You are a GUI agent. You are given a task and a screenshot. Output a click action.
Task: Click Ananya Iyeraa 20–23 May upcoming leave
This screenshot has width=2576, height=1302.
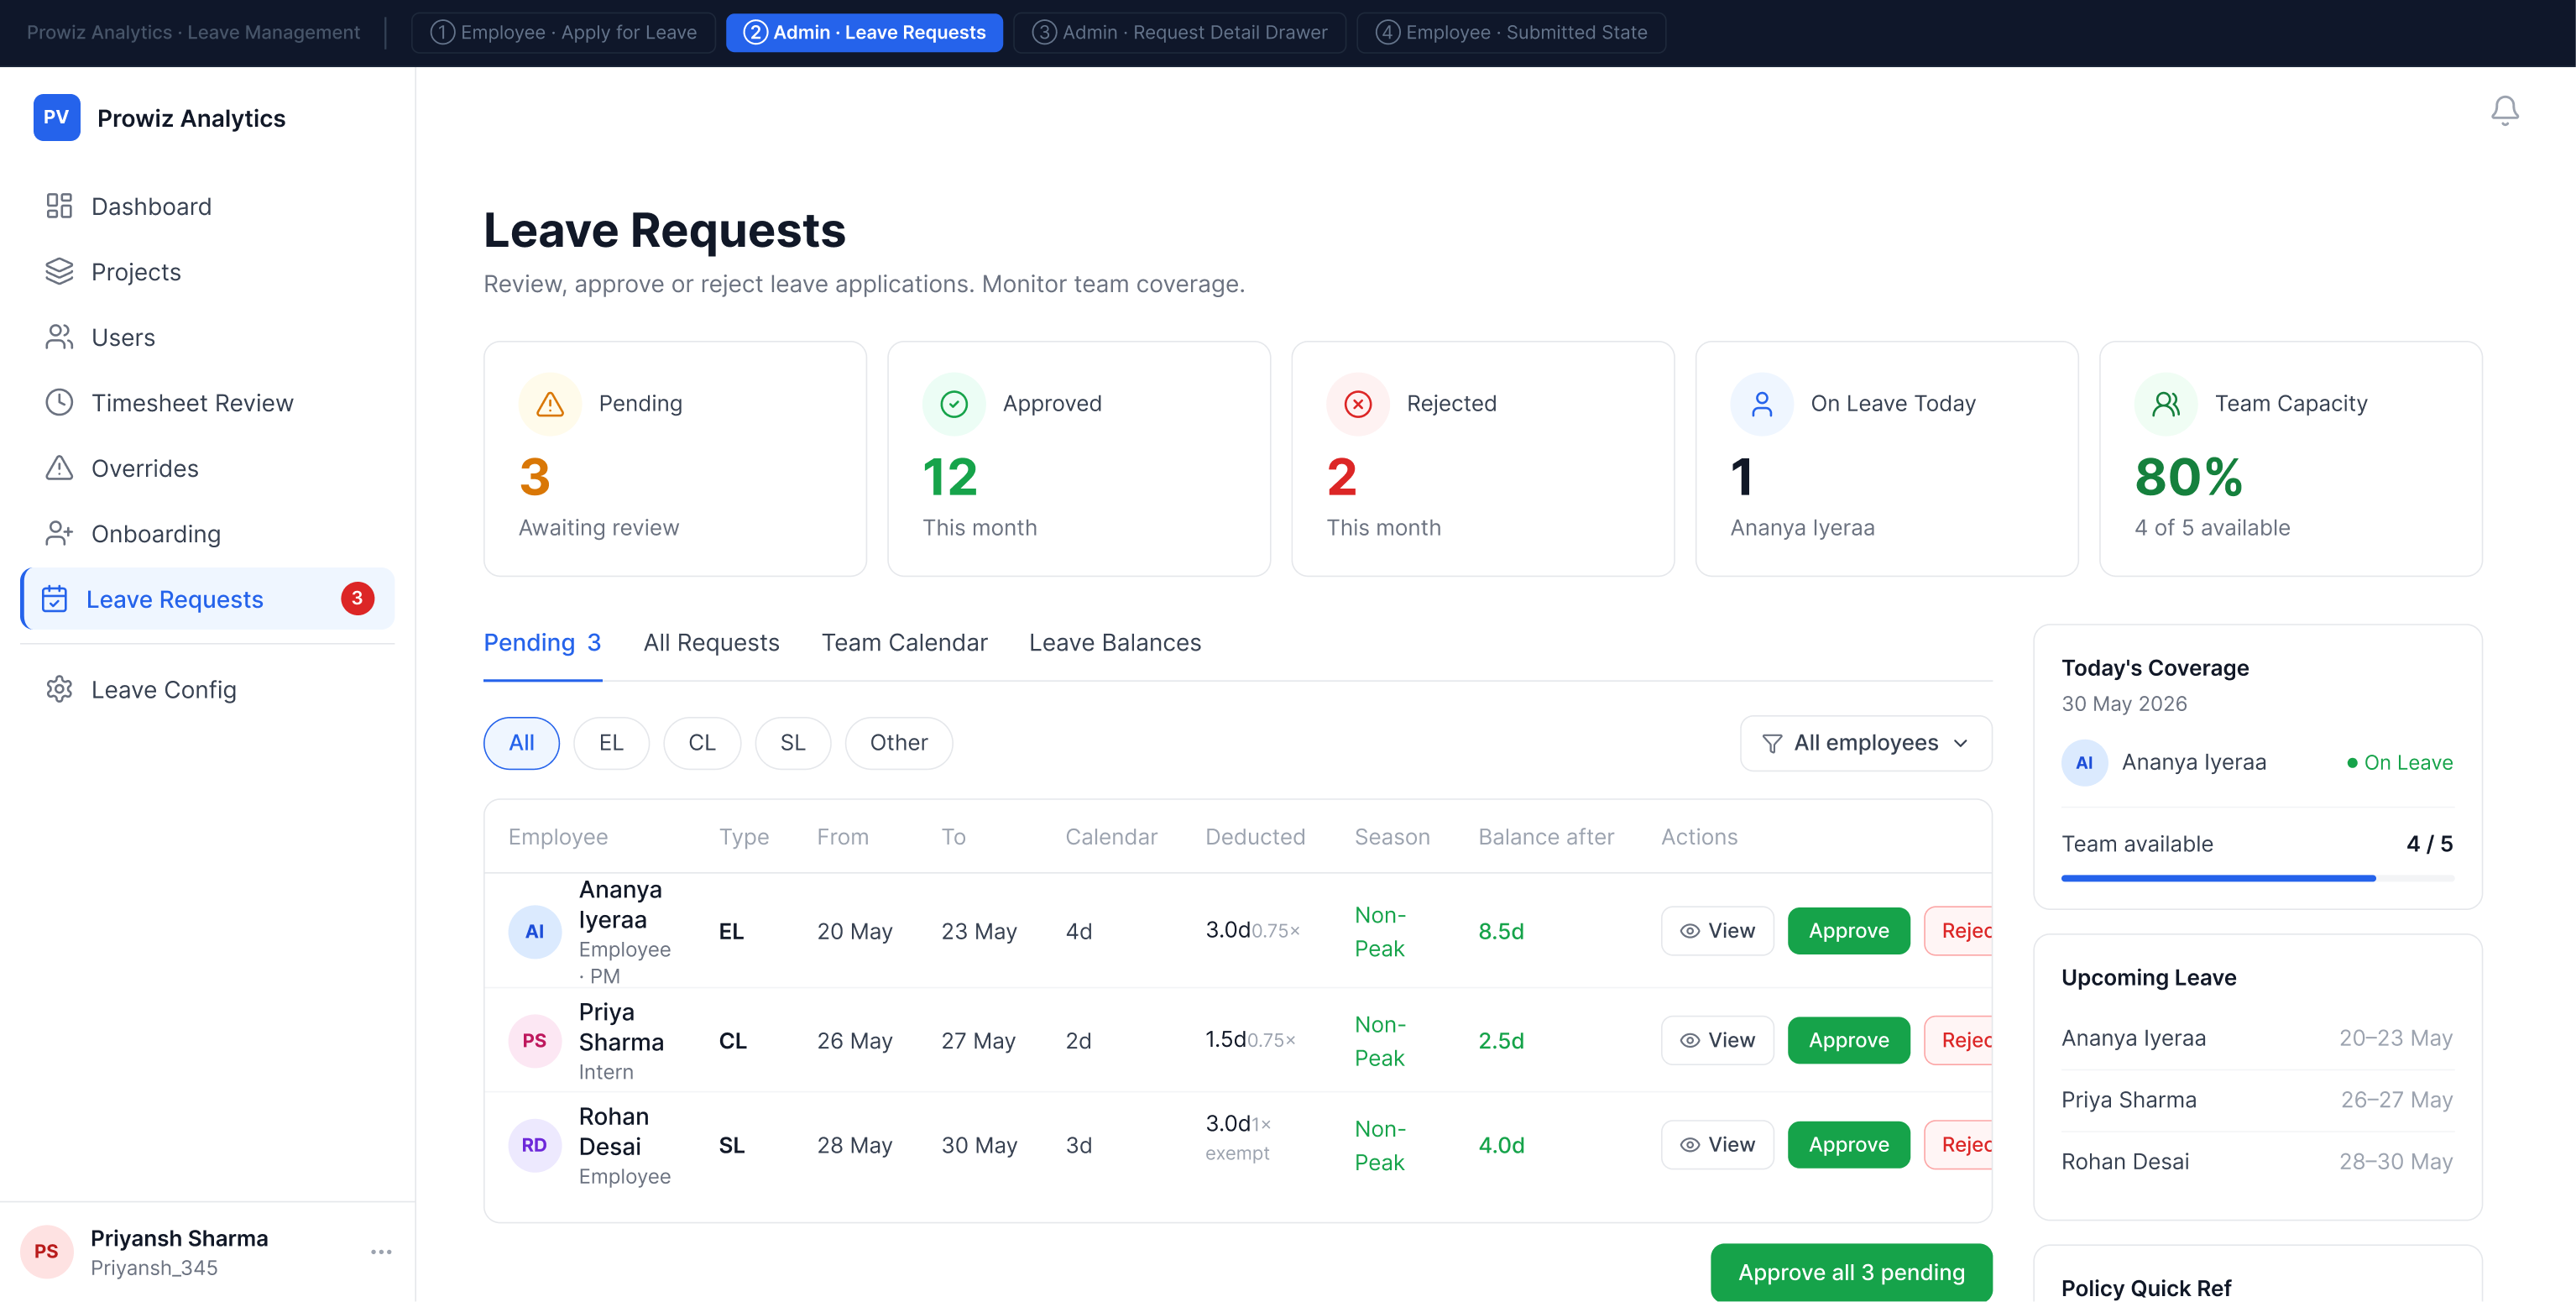pos(2257,1039)
